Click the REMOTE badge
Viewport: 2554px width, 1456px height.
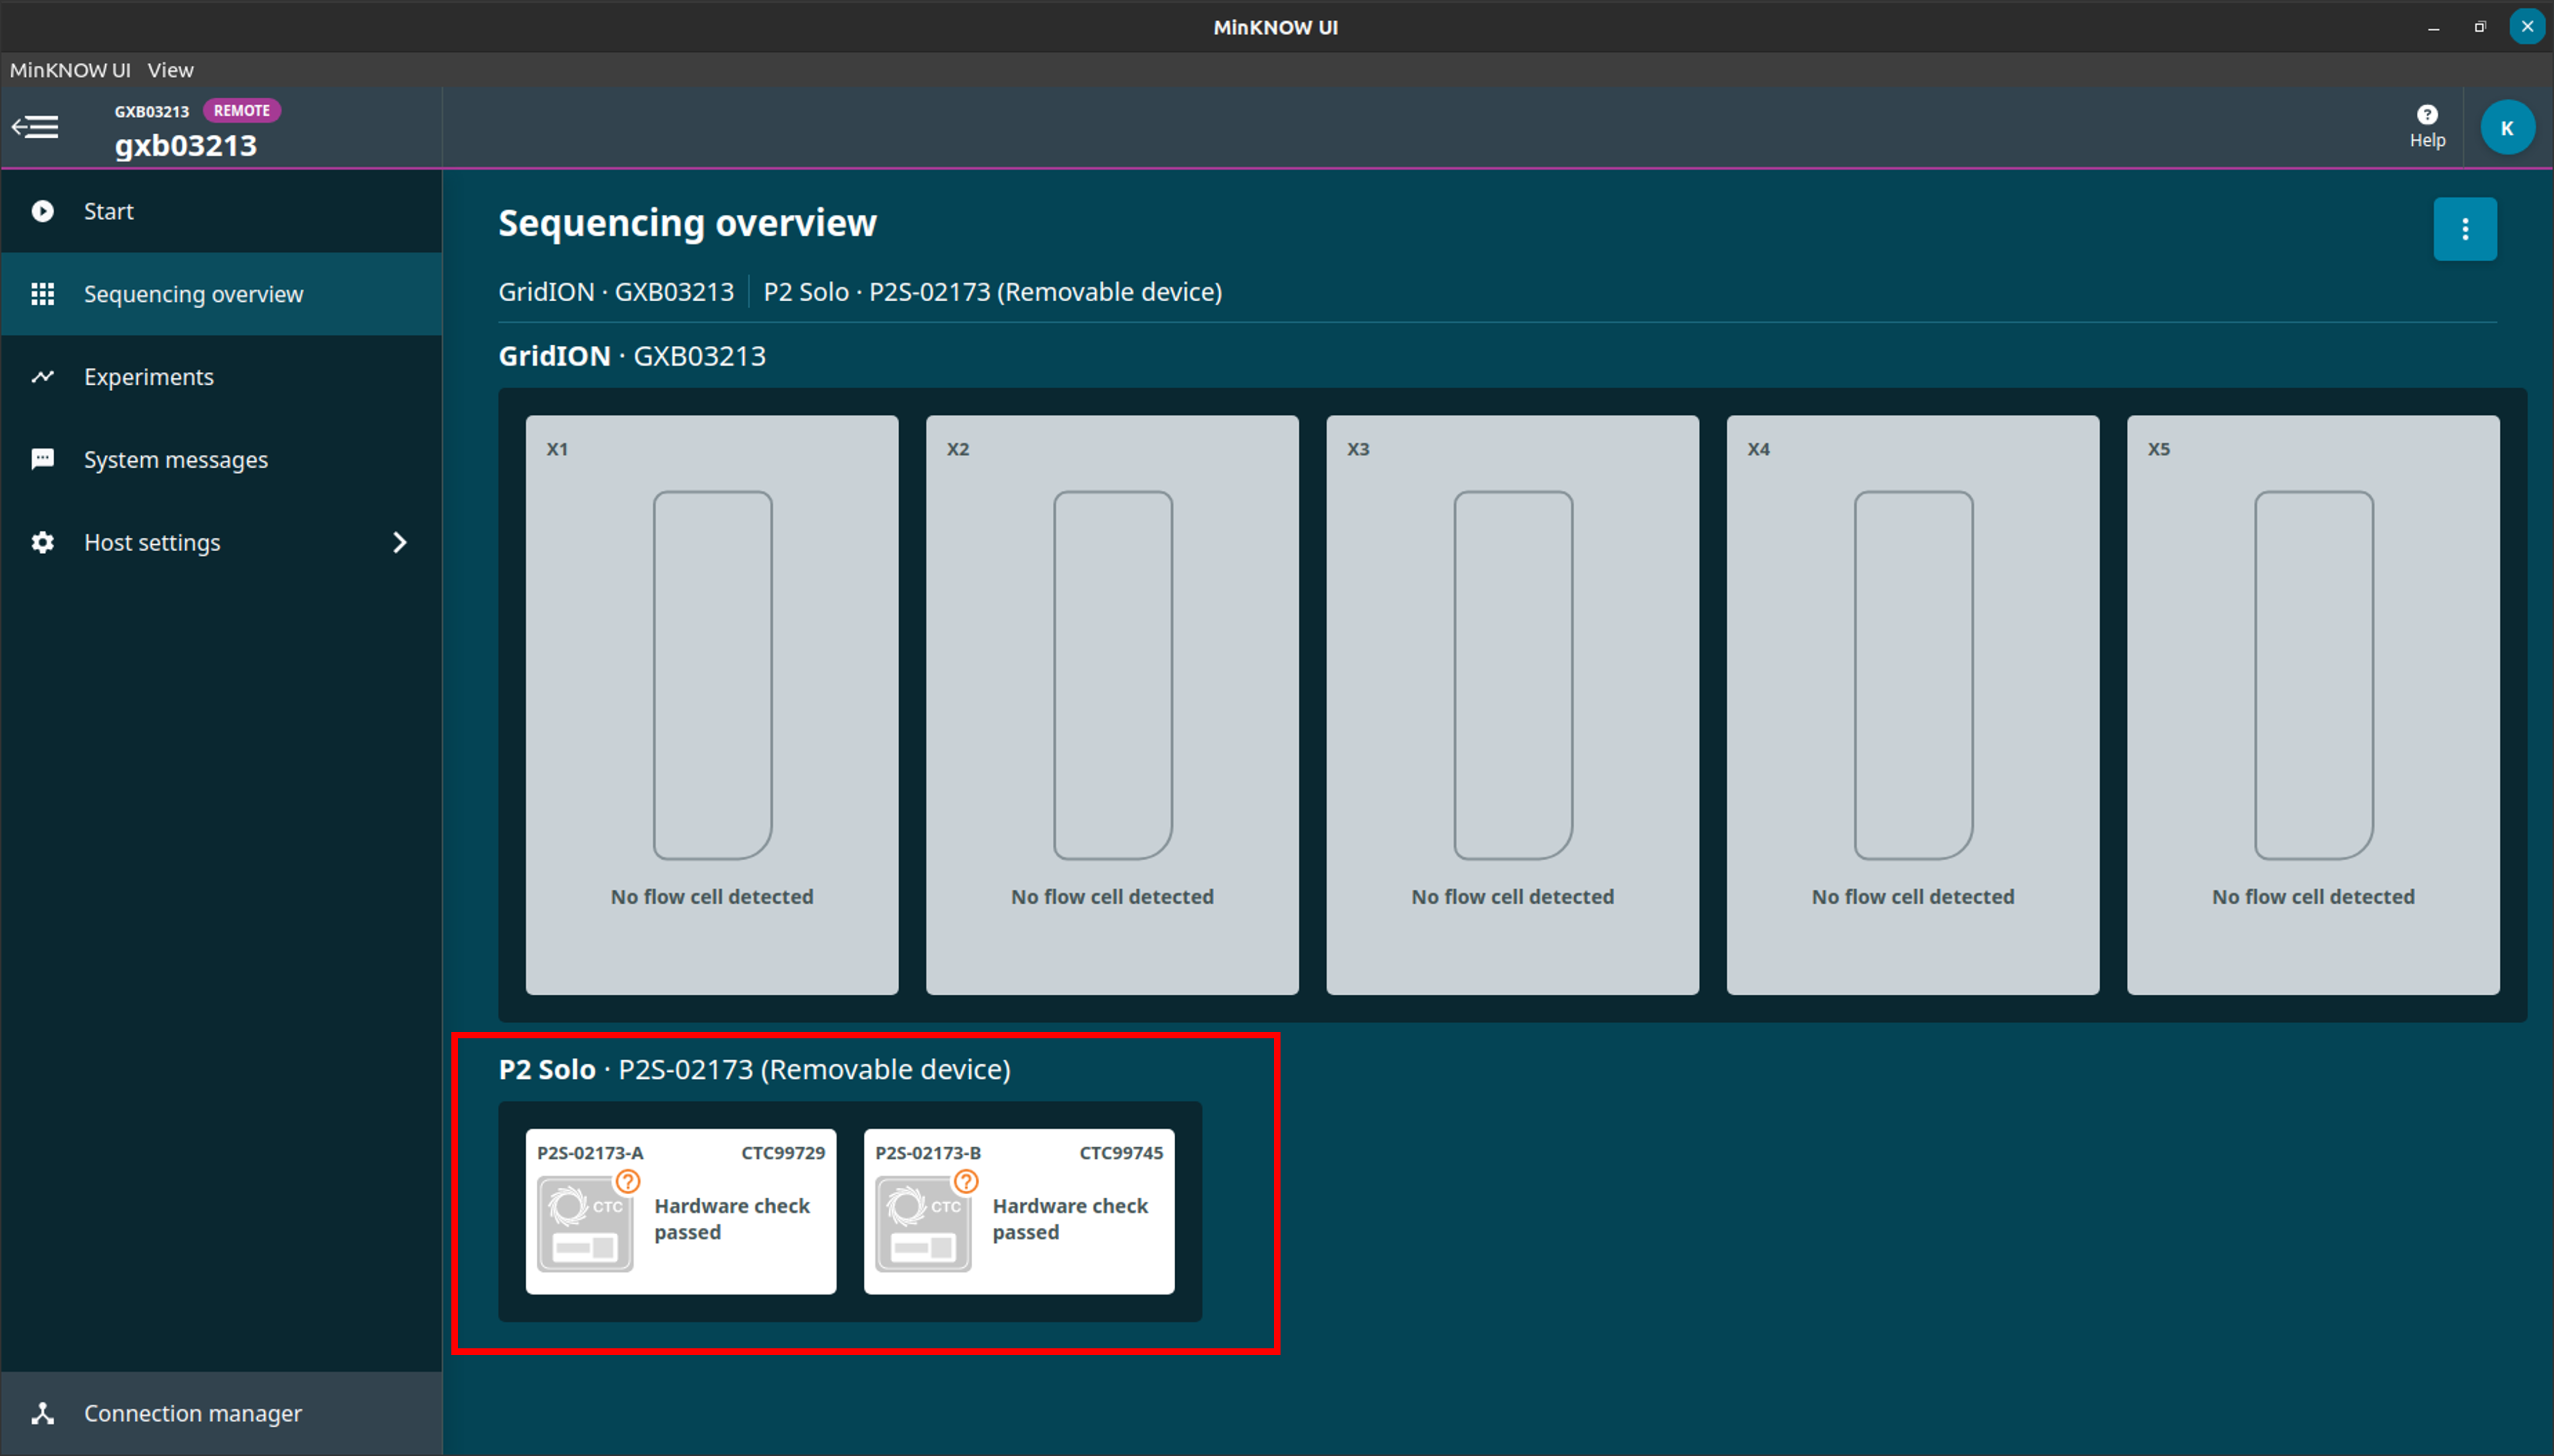click(x=242, y=110)
